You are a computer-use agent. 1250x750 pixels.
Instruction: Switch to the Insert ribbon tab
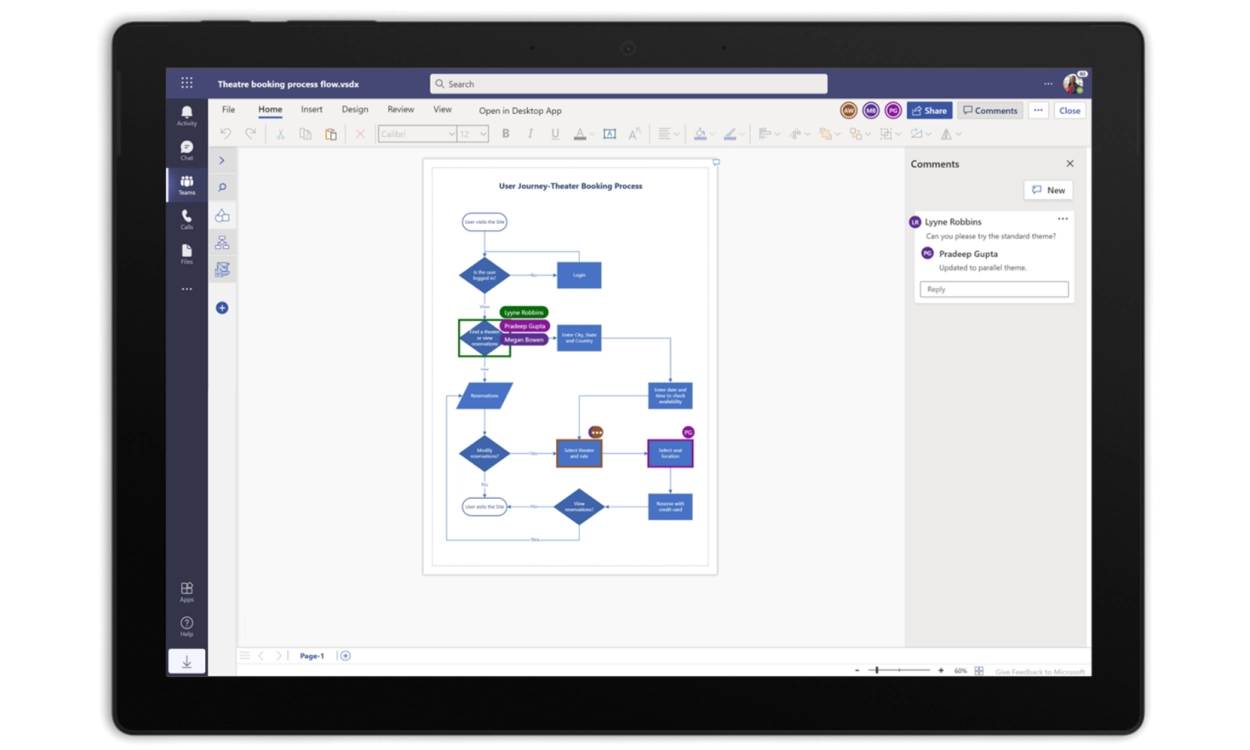point(312,110)
